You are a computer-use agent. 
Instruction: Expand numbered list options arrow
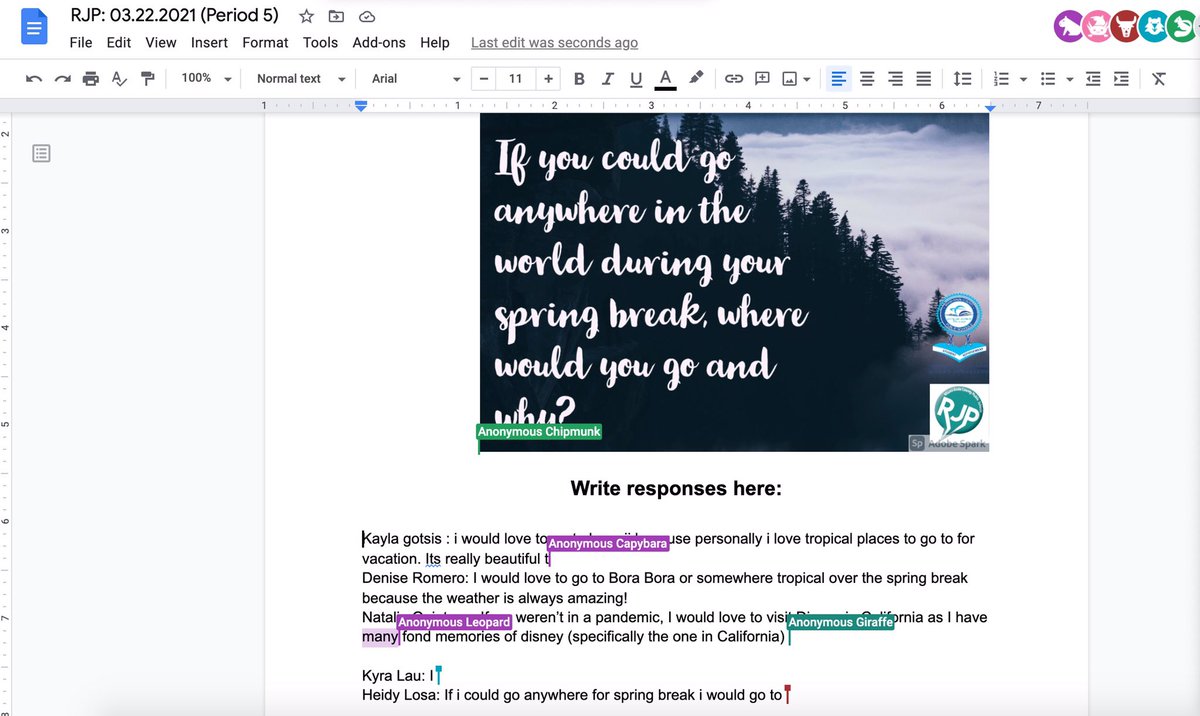[x=1023, y=79]
